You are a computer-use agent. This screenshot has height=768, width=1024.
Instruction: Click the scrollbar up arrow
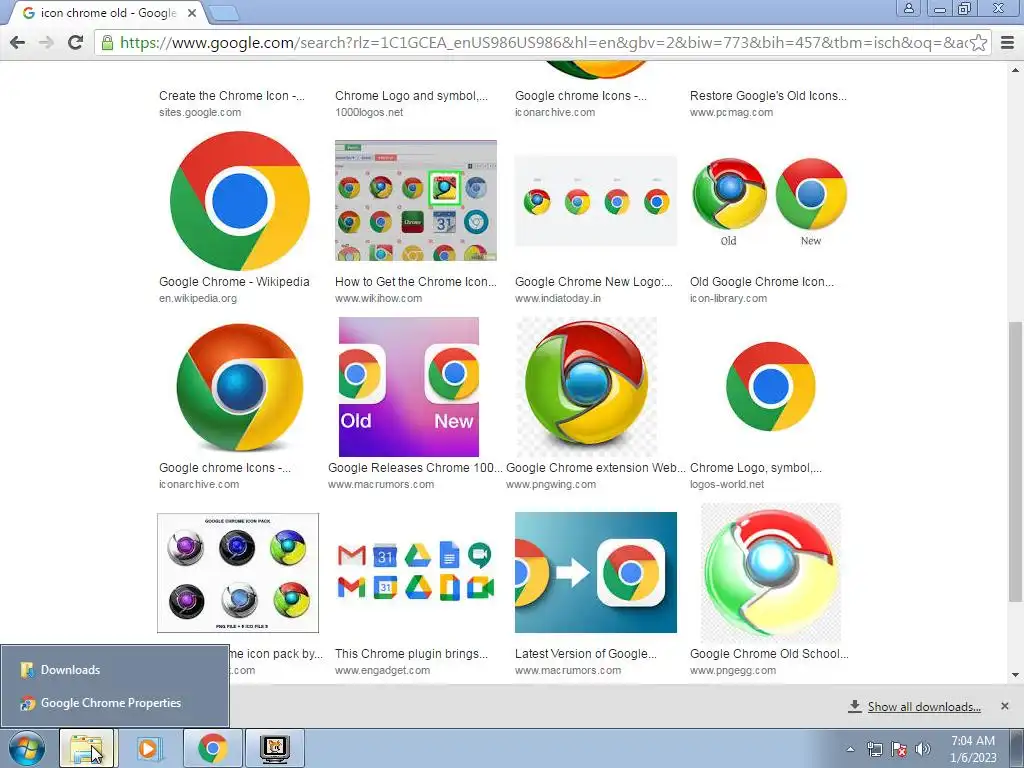coord(1015,70)
